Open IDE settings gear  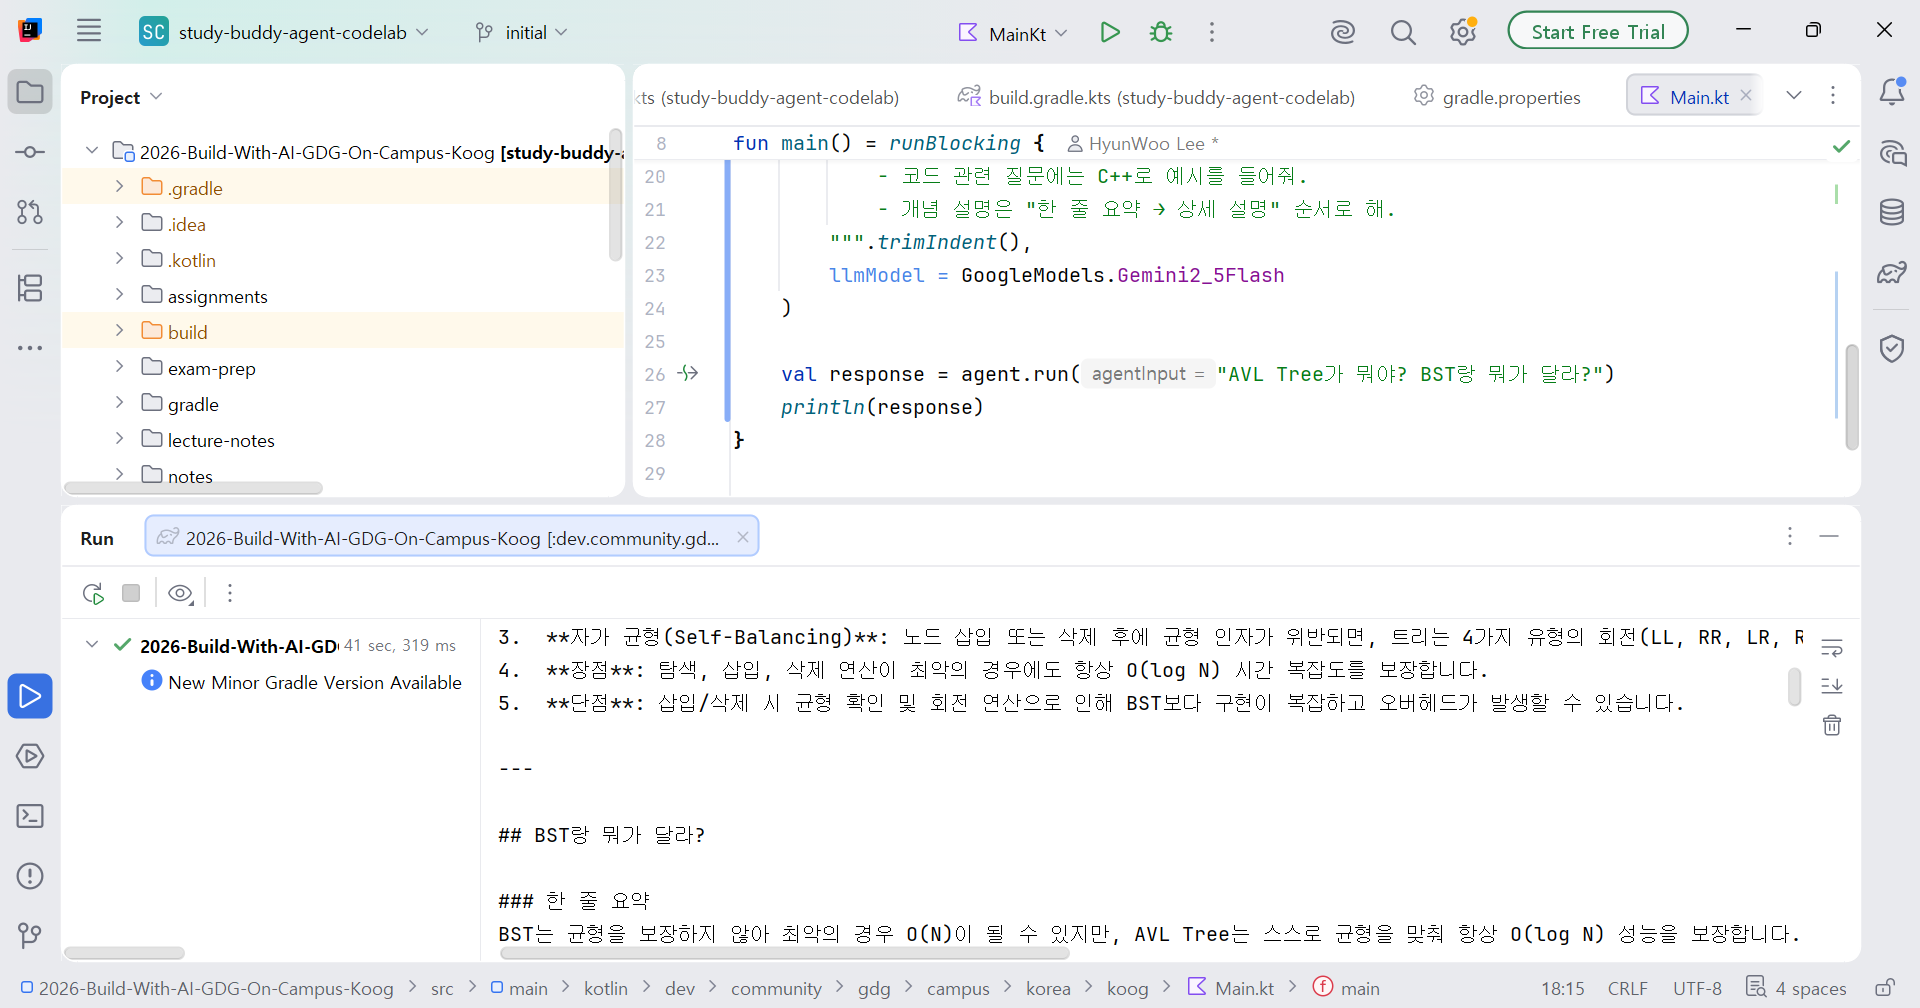(x=1463, y=32)
